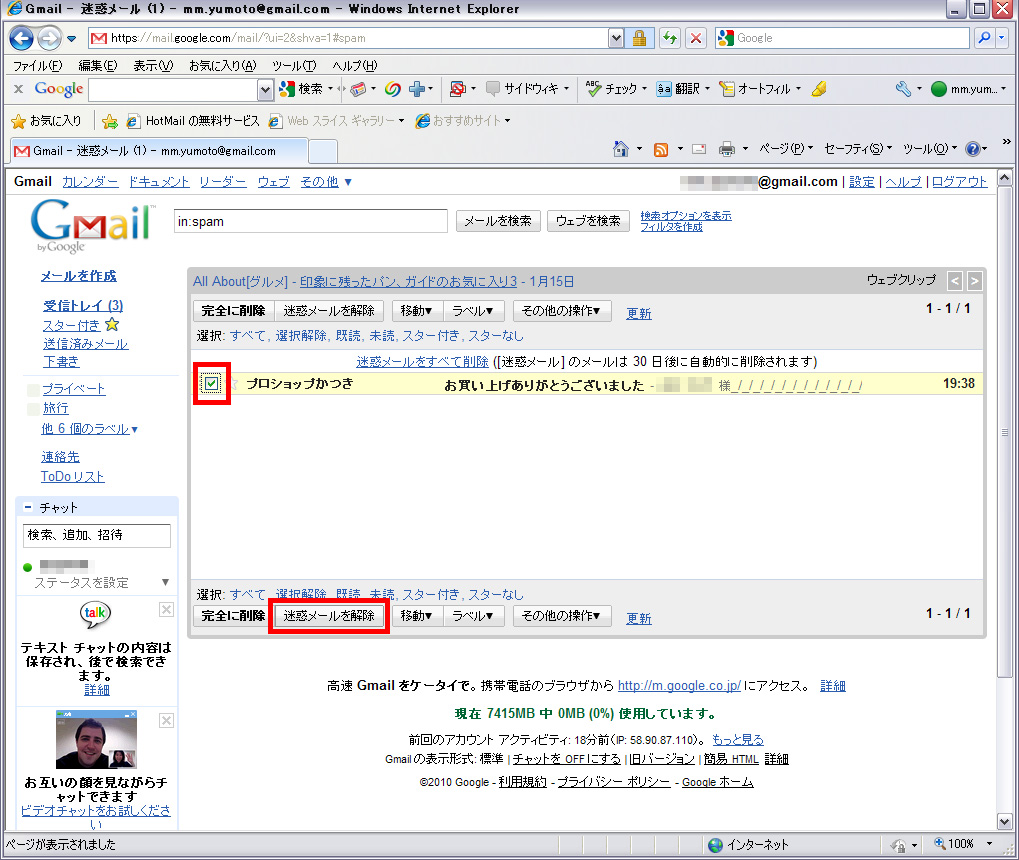Click the Google Talk bubble icon
Viewport: 1019px width, 860px height.
pyautogui.click(x=96, y=614)
